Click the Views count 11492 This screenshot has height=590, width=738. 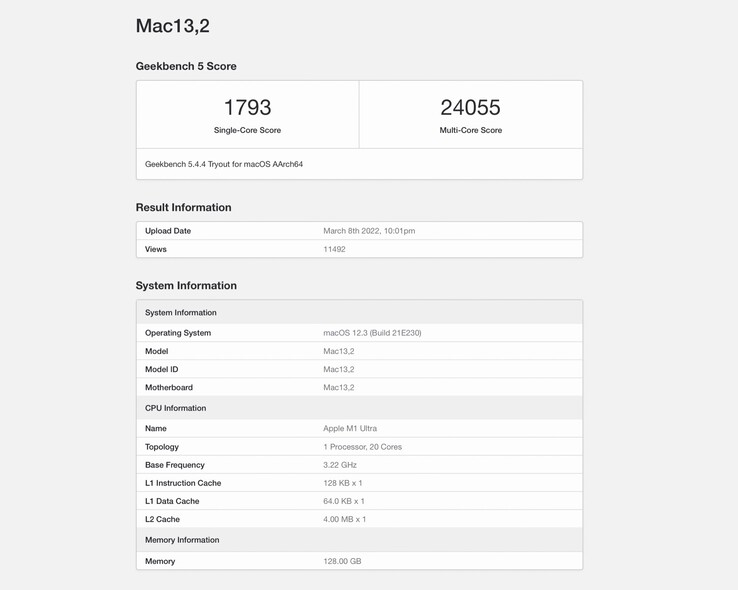(334, 249)
